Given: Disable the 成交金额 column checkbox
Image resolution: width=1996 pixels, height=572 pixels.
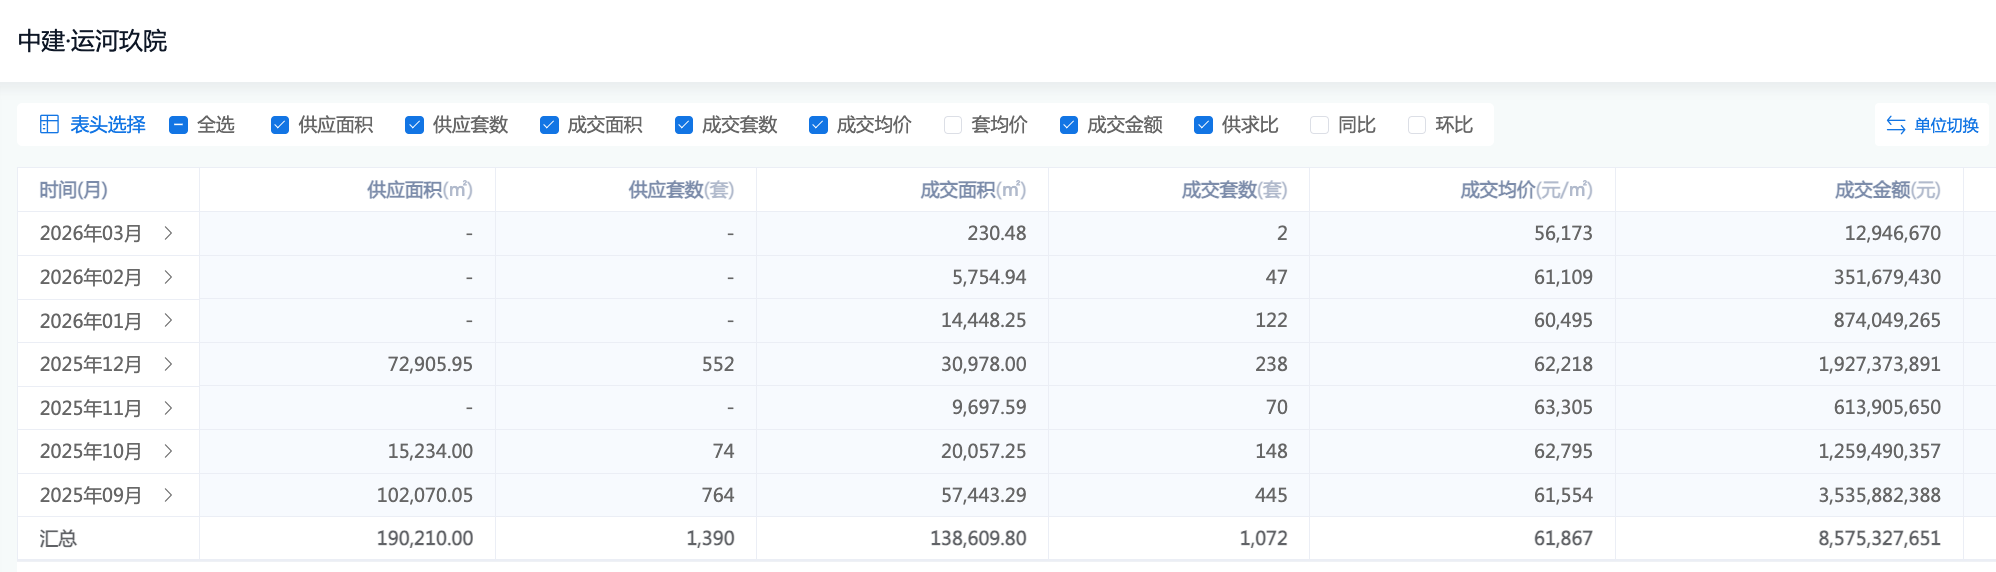Looking at the screenshot, I should (x=1069, y=125).
